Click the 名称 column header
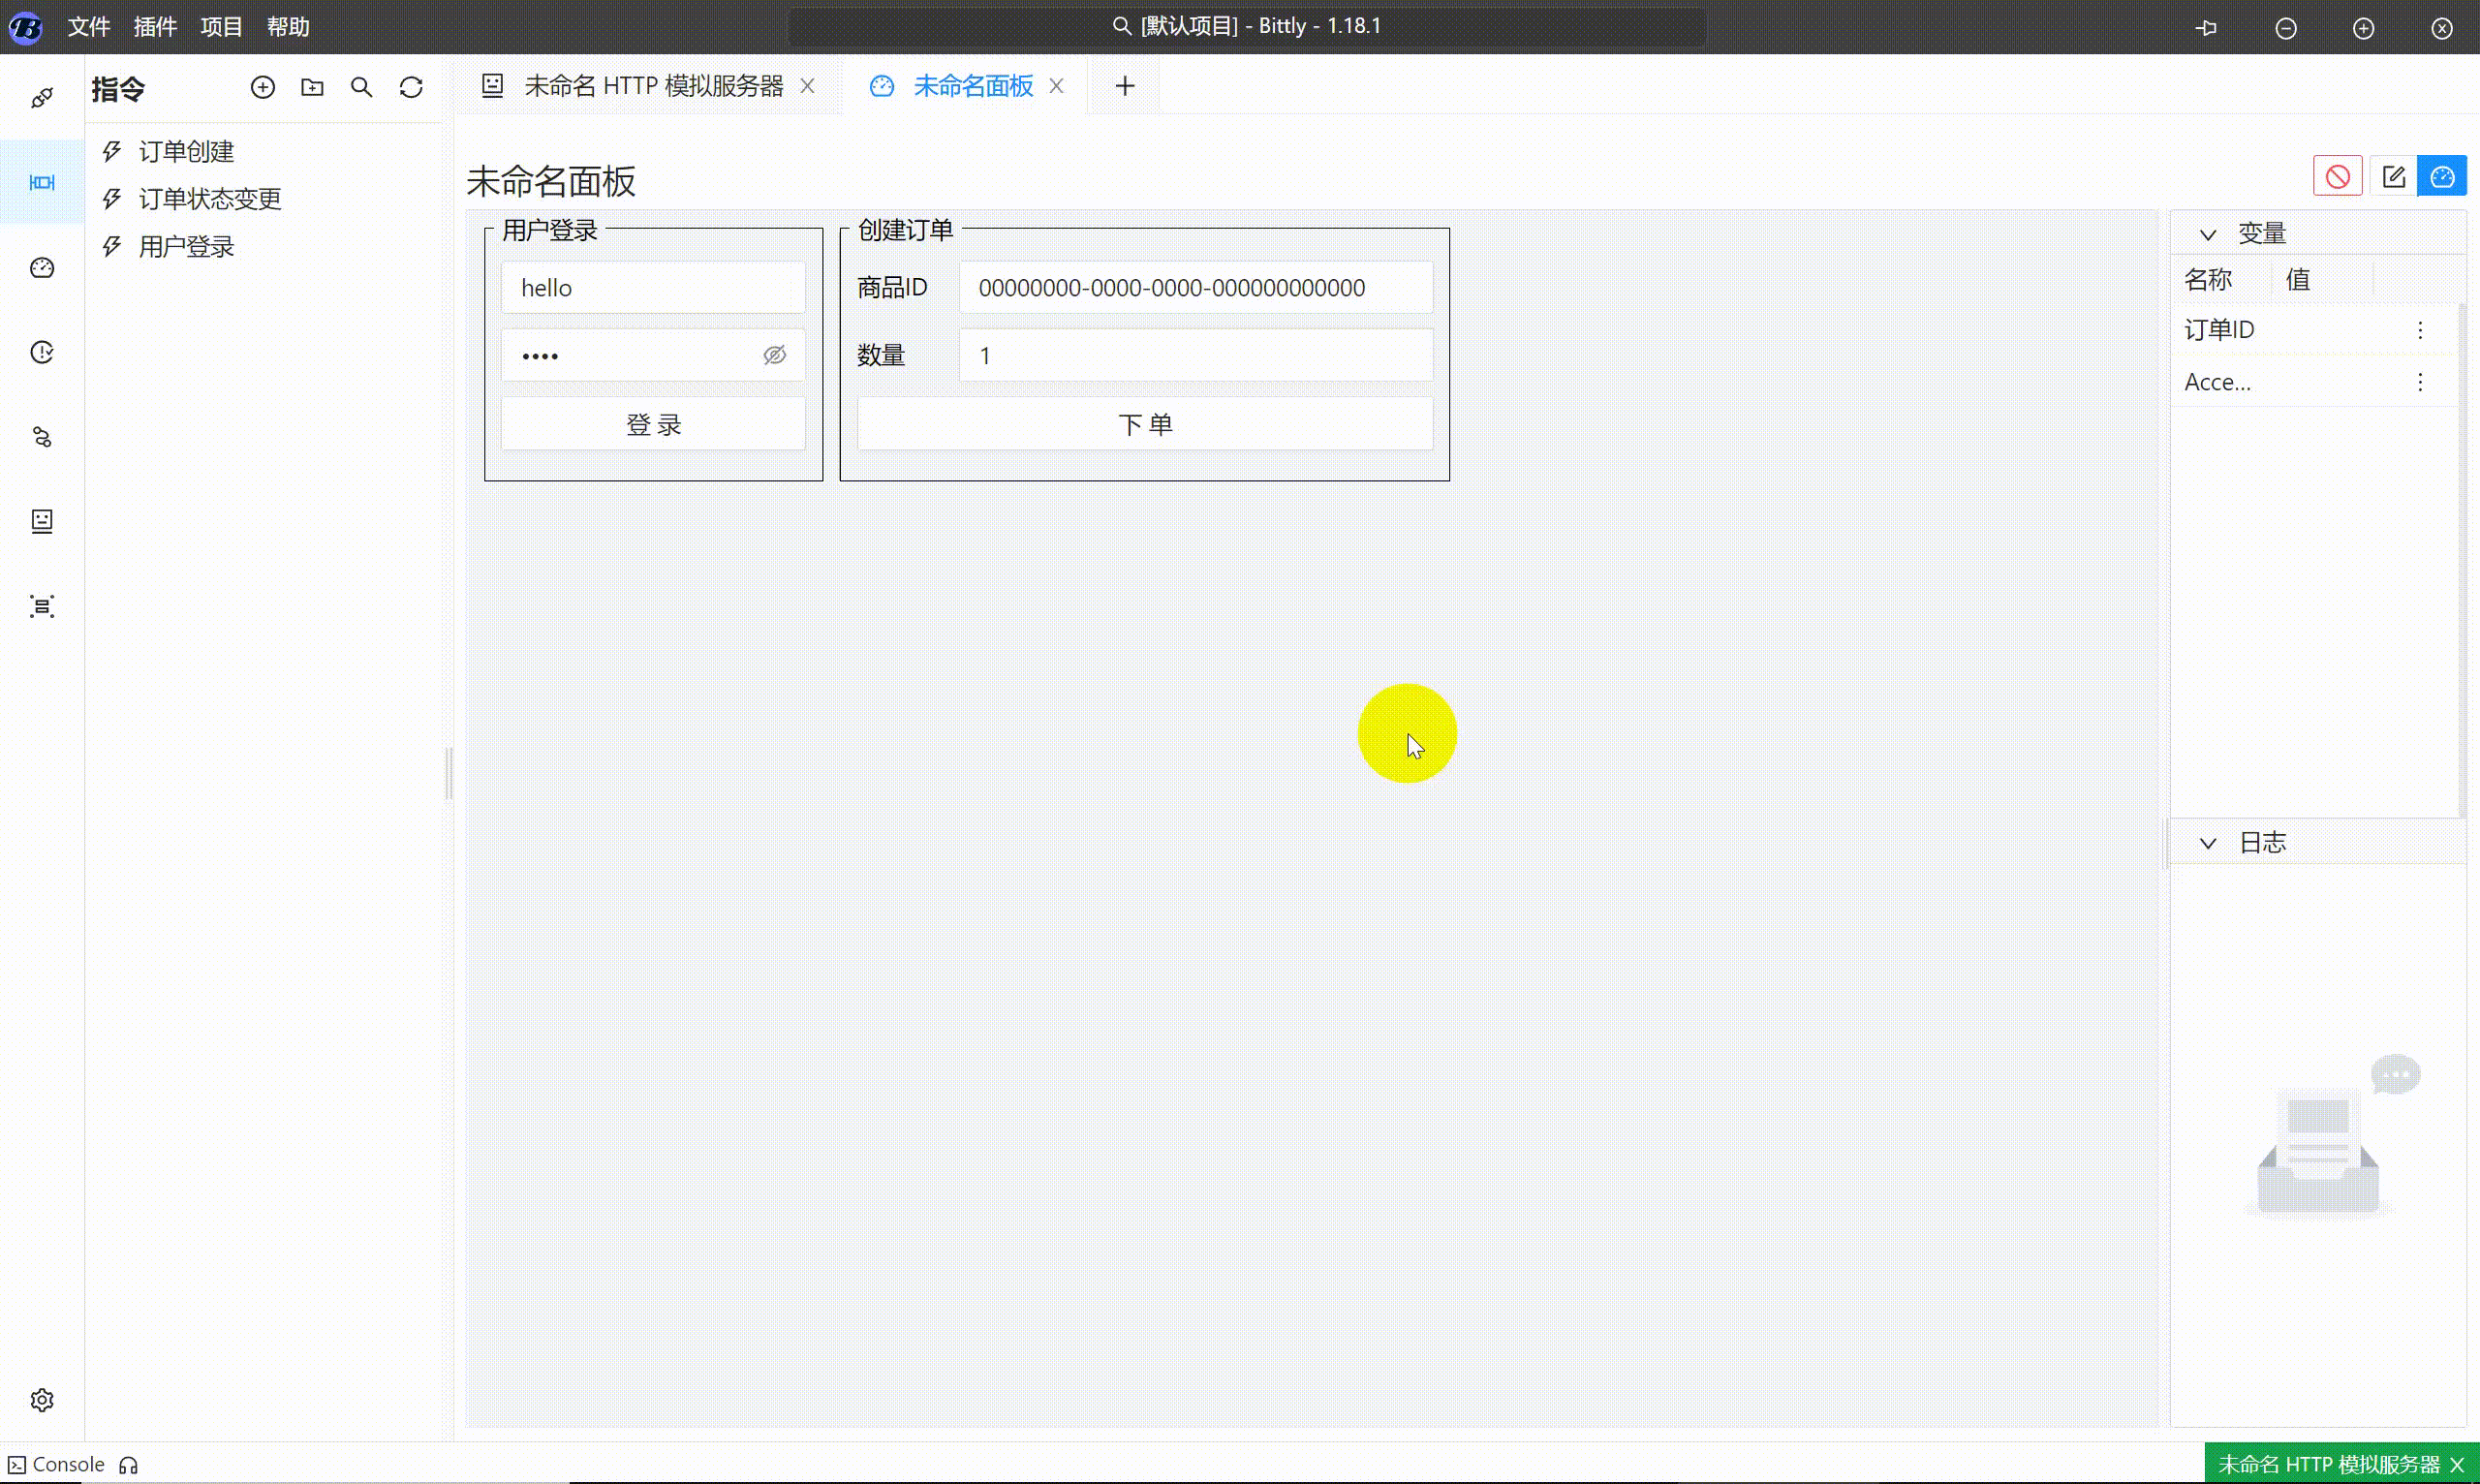This screenshot has width=2480, height=1484. [x=2207, y=279]
